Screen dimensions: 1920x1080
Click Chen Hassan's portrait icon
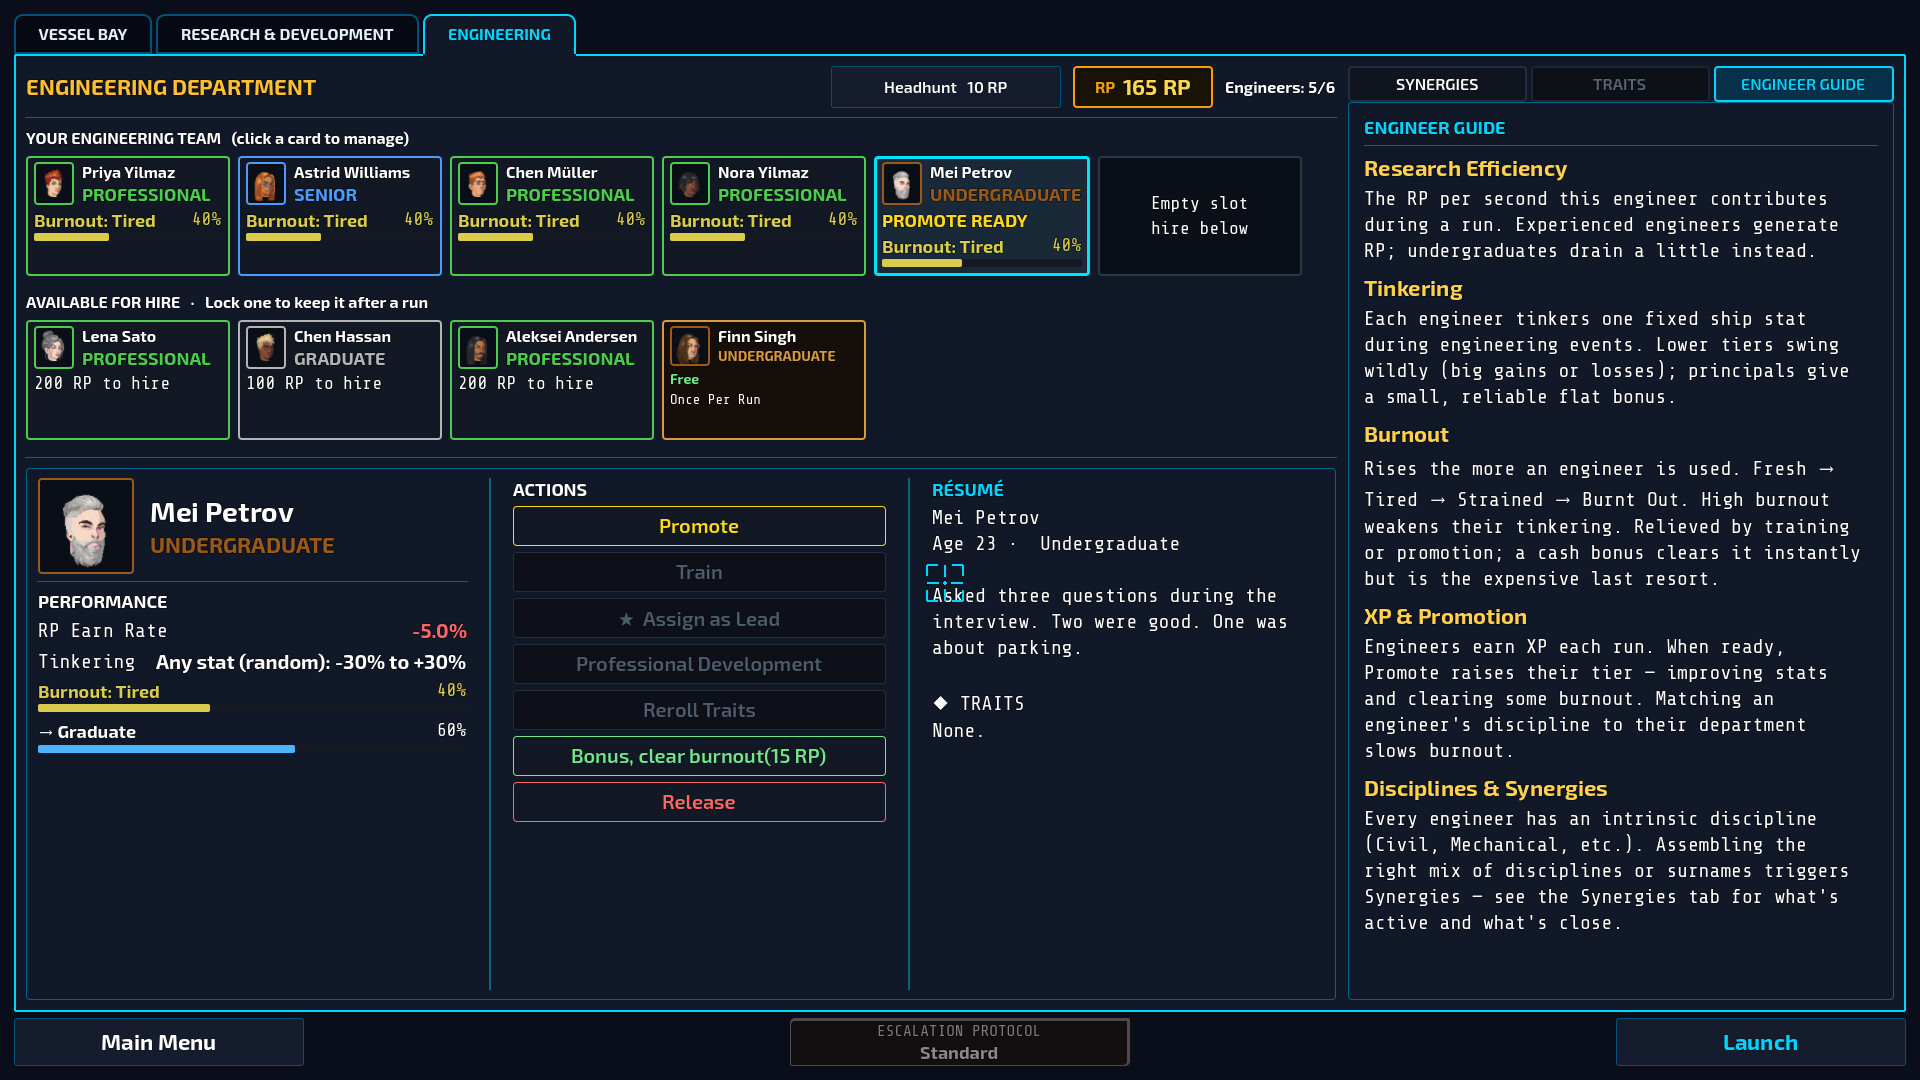point(266,347)
